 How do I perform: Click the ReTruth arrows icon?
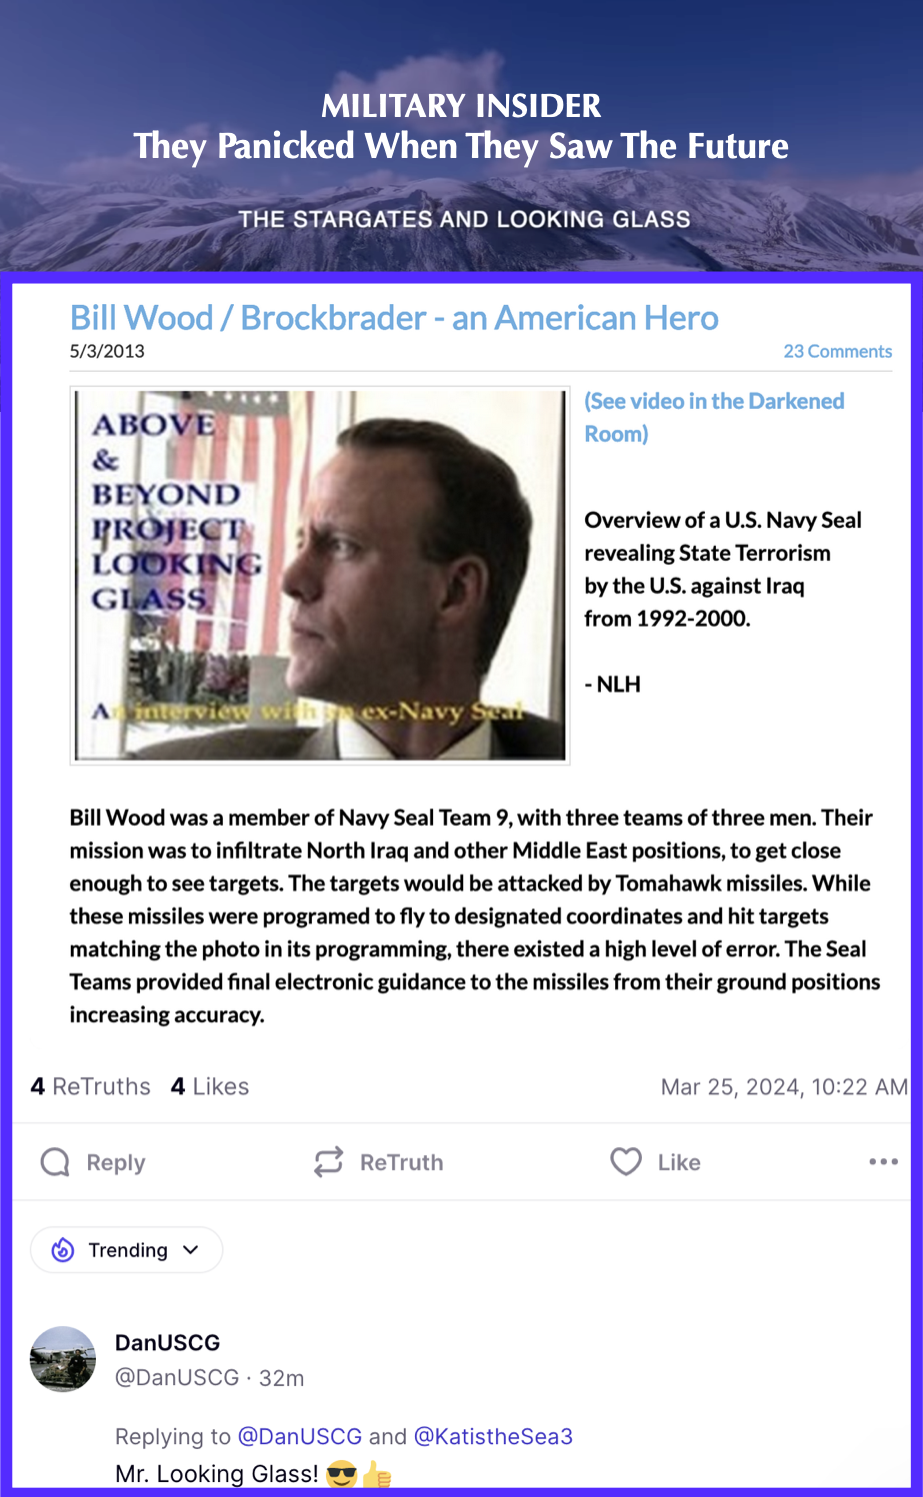point(328,1162)
